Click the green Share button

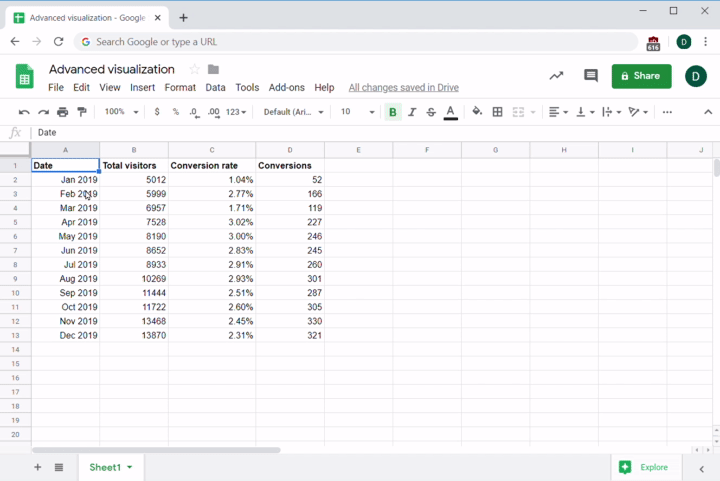click(x=641, y=76)
